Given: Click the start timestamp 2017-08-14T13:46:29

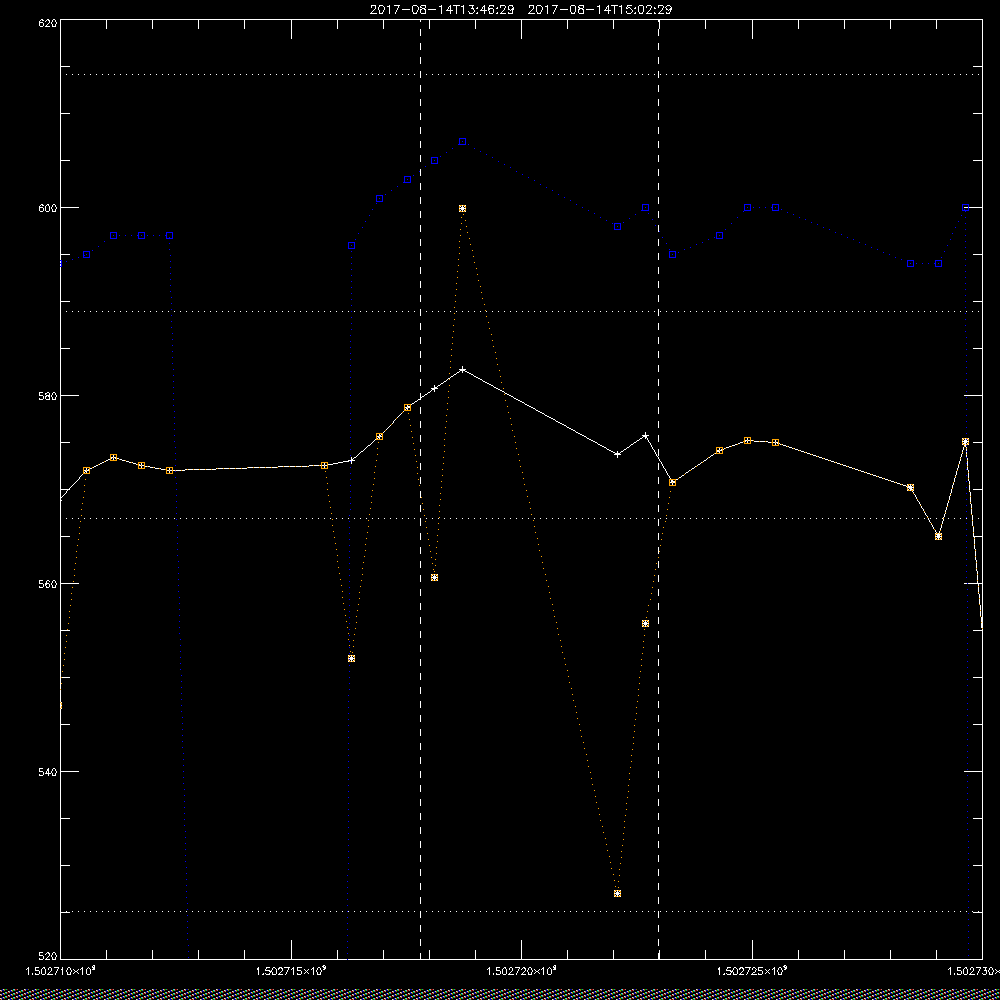Looking at the screenshot, I should coord(442,10).
